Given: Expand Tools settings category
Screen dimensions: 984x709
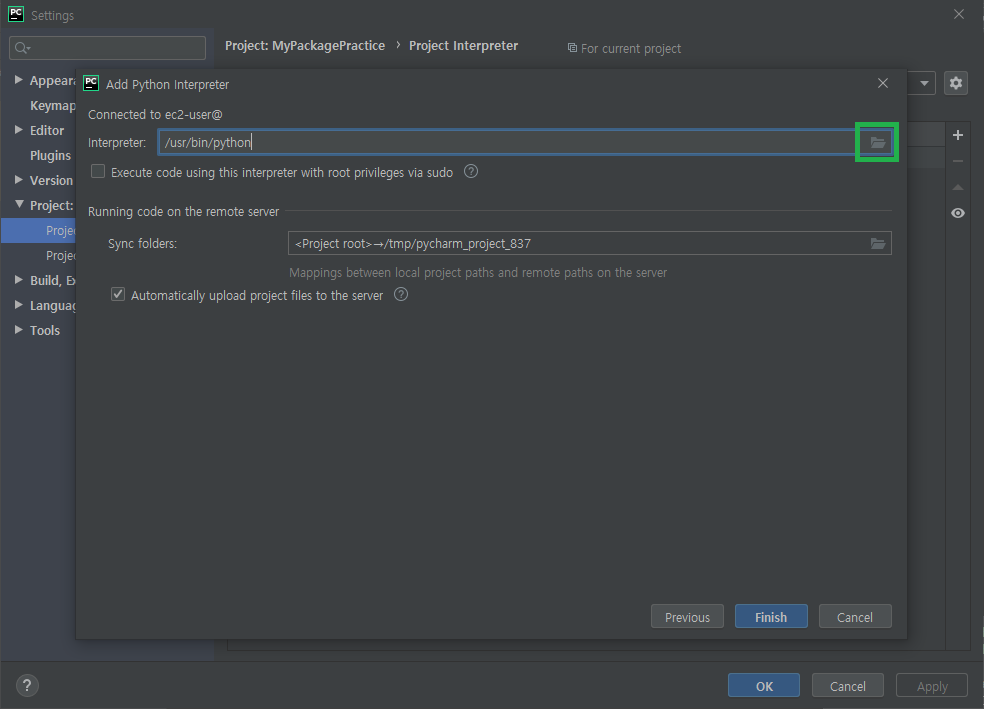Looking at the screenshot, I should click(19, 329).
